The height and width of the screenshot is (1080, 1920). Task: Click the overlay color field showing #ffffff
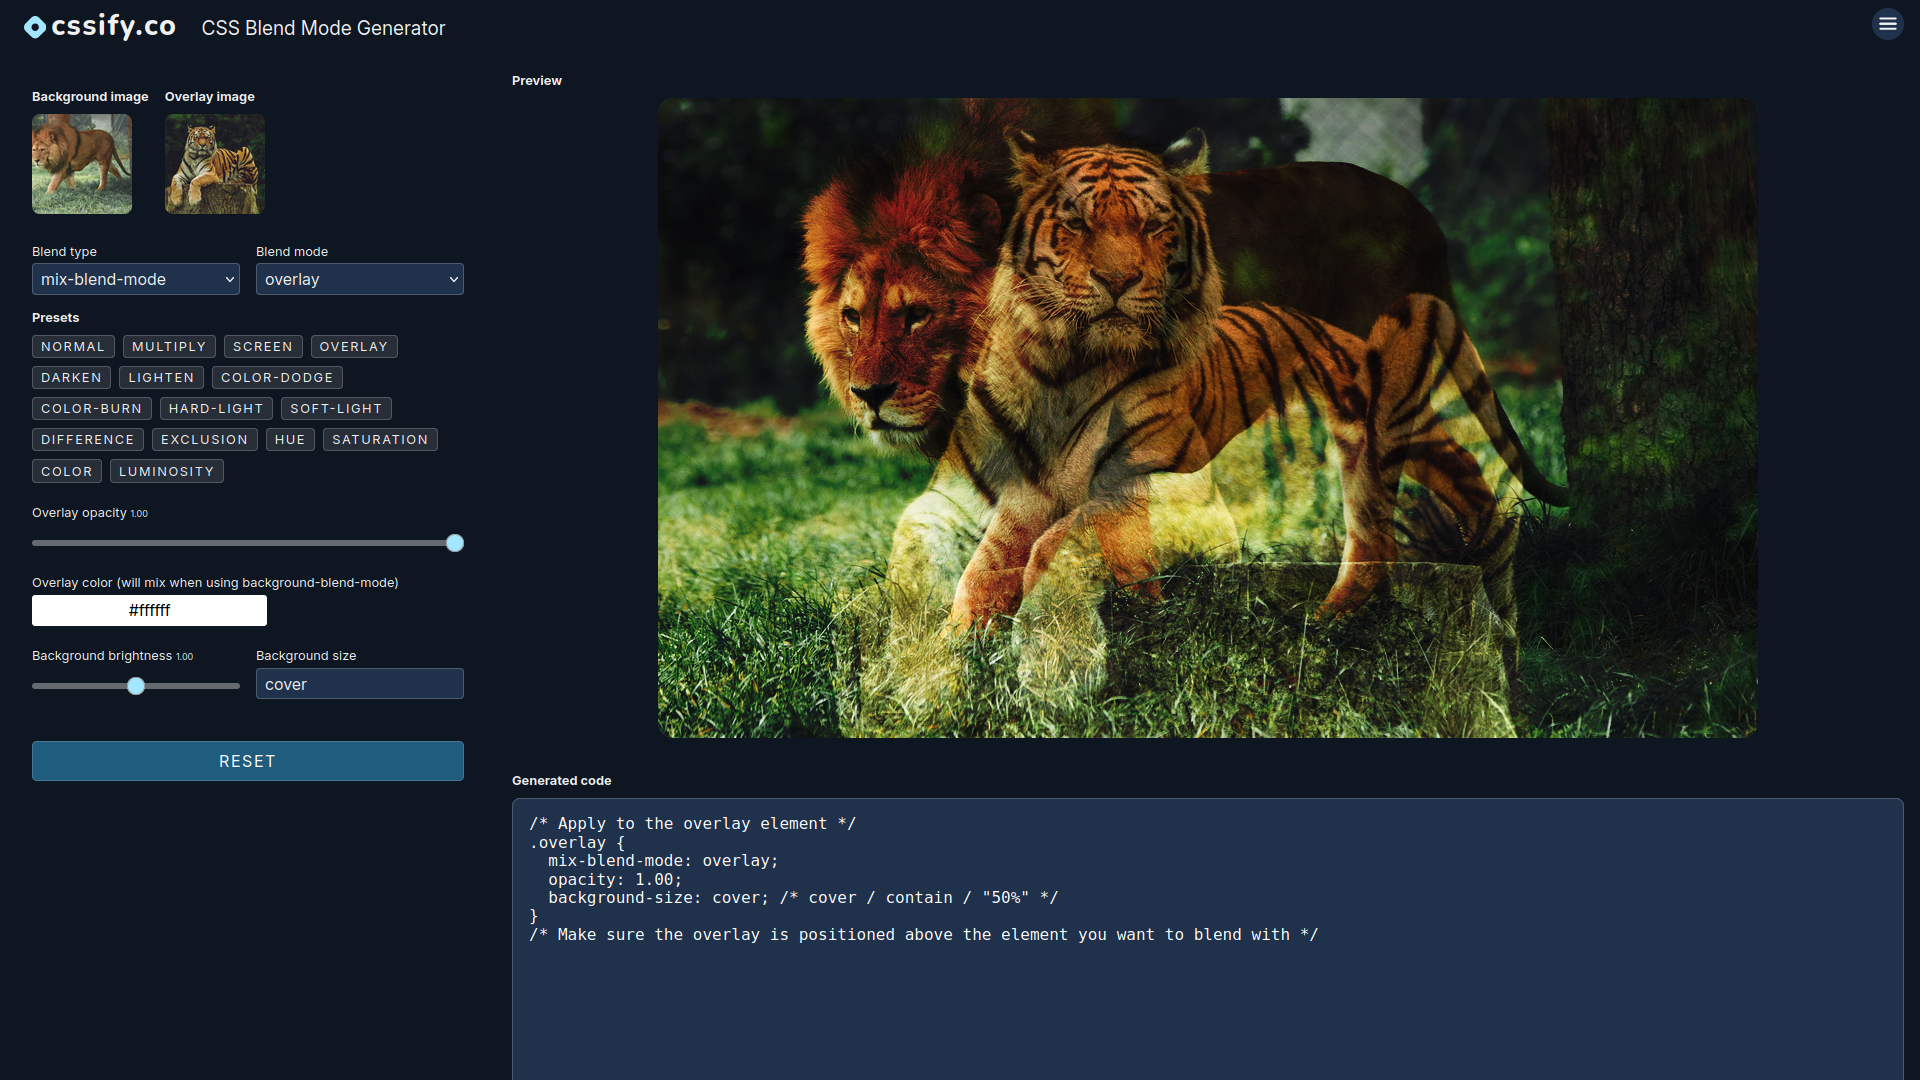(x=149, y=610)
